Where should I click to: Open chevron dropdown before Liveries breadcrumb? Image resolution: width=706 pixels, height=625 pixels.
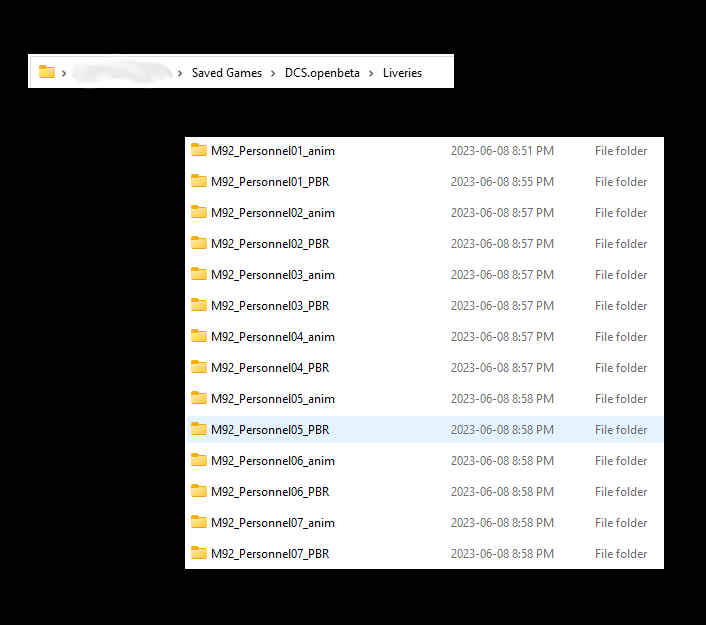(x=371, y=73)
